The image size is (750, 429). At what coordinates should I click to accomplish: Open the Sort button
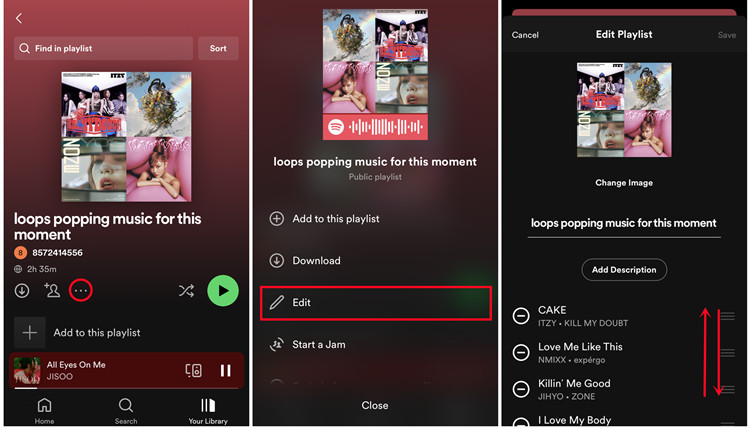click(218, 48)
